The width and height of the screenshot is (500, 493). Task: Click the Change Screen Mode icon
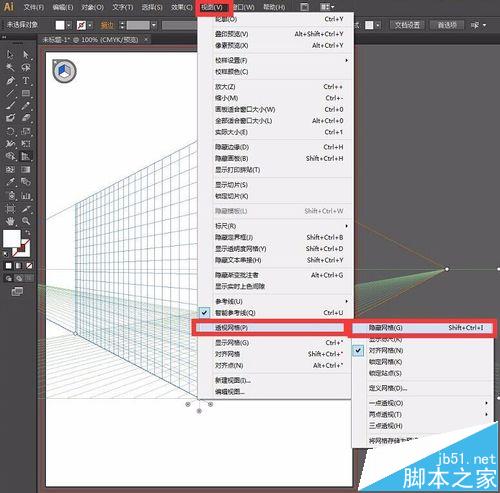click(x=17, y=292)
